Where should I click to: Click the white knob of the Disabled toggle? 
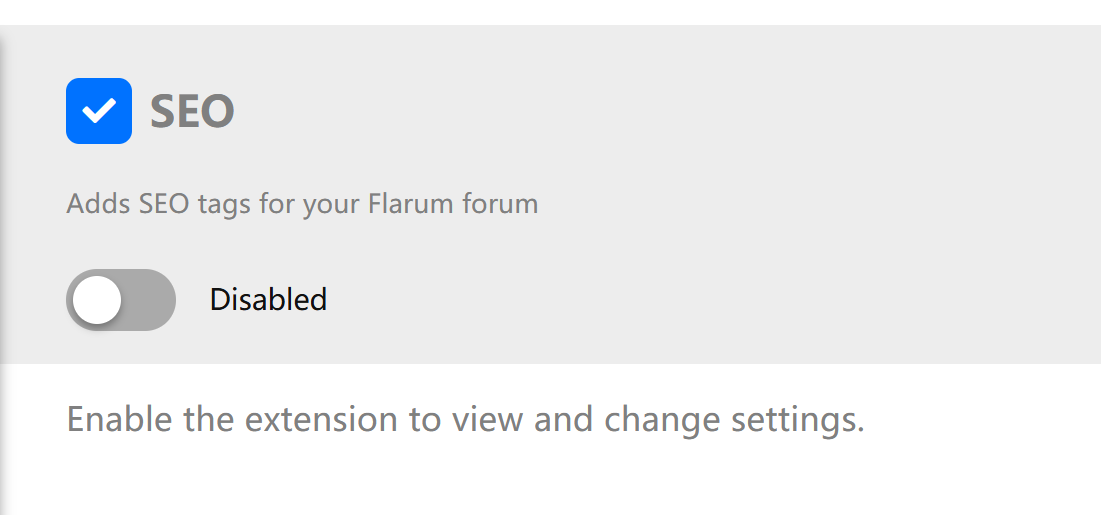pos(96,300)
